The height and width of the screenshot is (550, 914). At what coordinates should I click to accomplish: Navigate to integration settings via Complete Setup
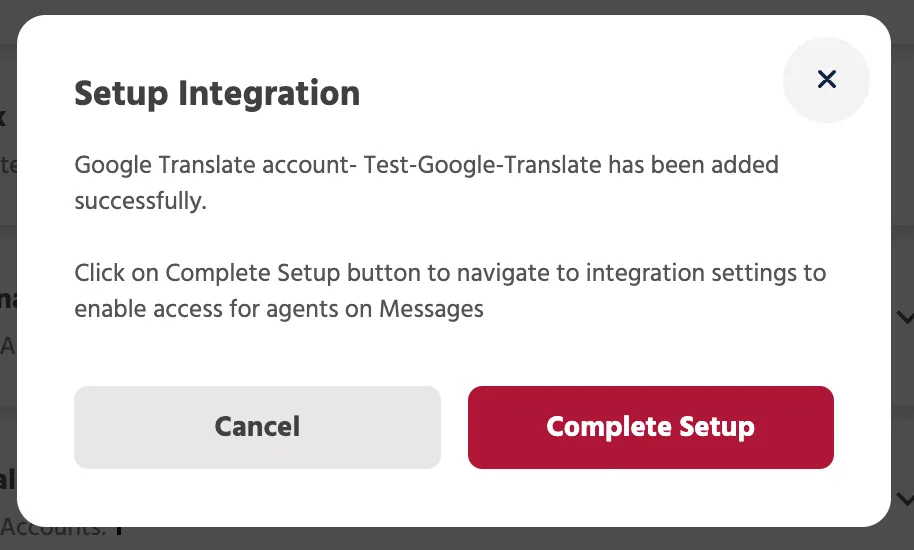point(651,427)
